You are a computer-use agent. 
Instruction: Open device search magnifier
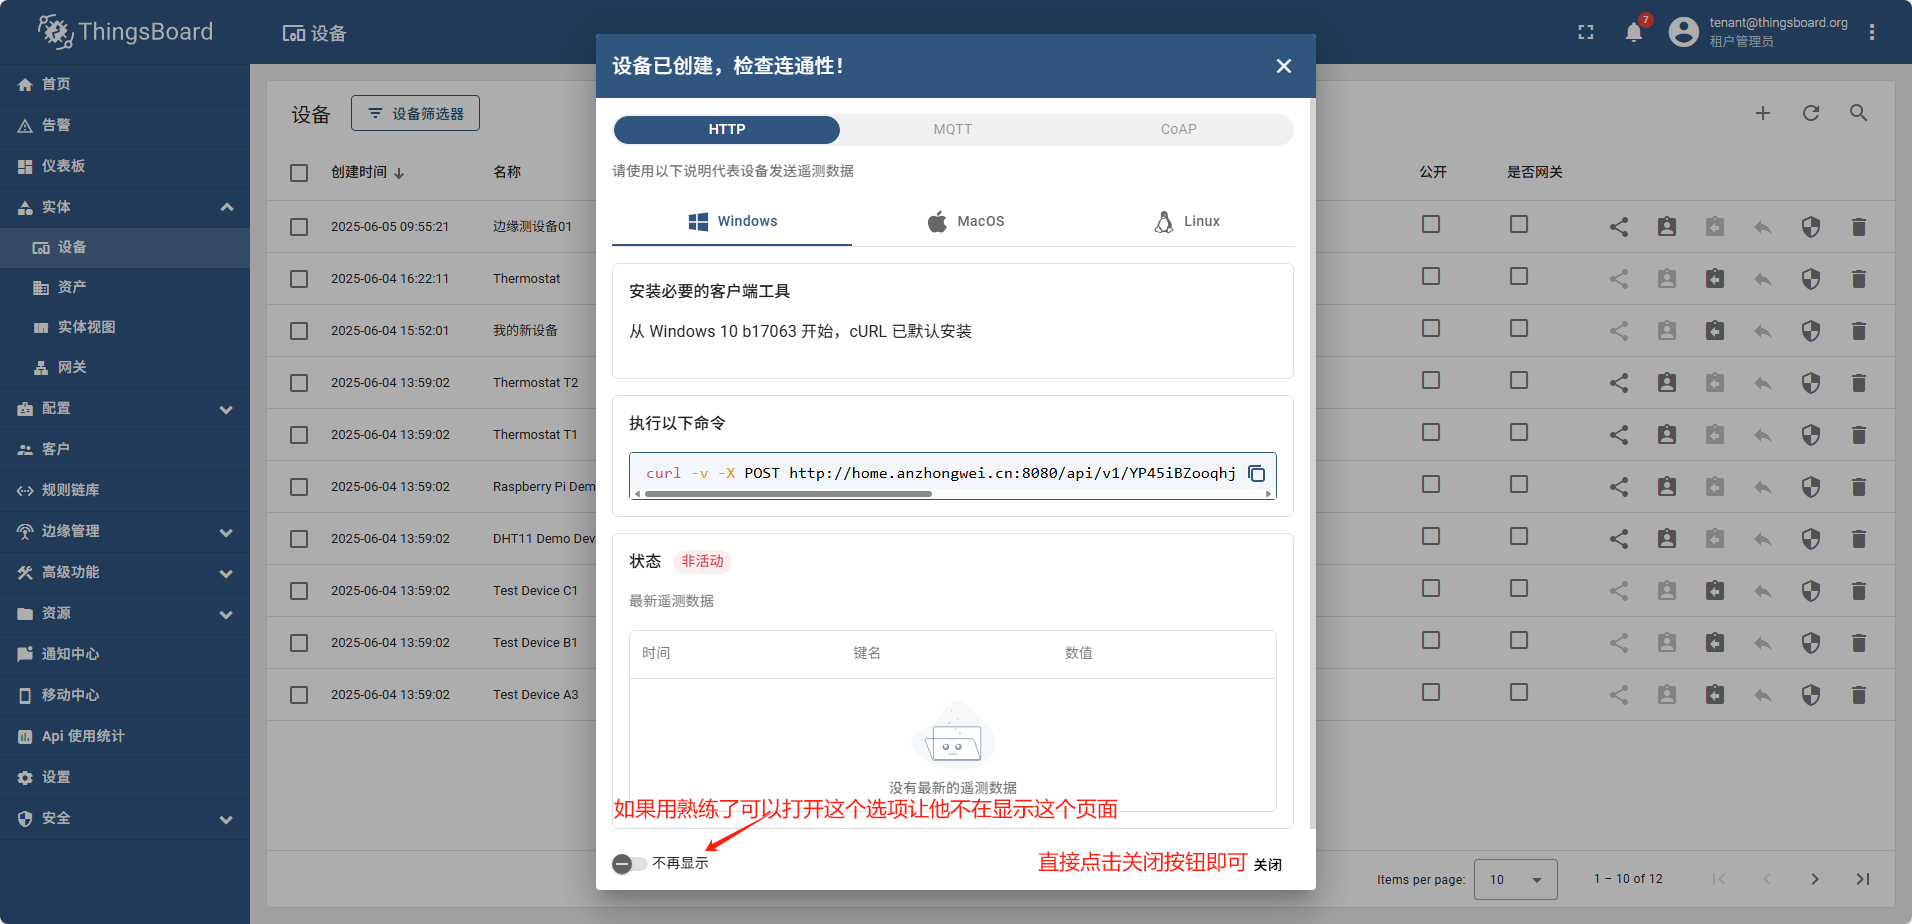coord(1858,114)
